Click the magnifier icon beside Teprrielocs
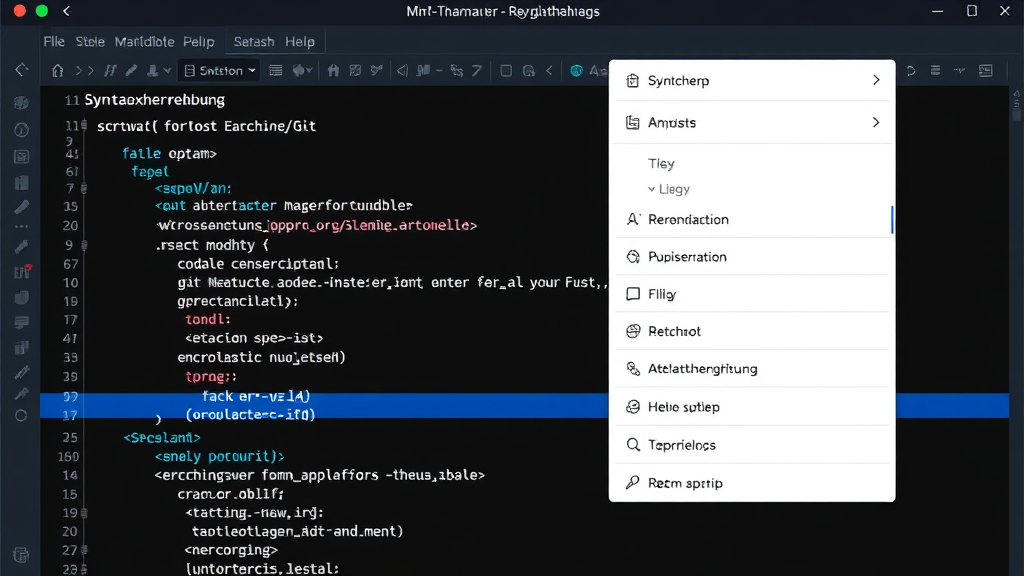 (x=632, y=445)
